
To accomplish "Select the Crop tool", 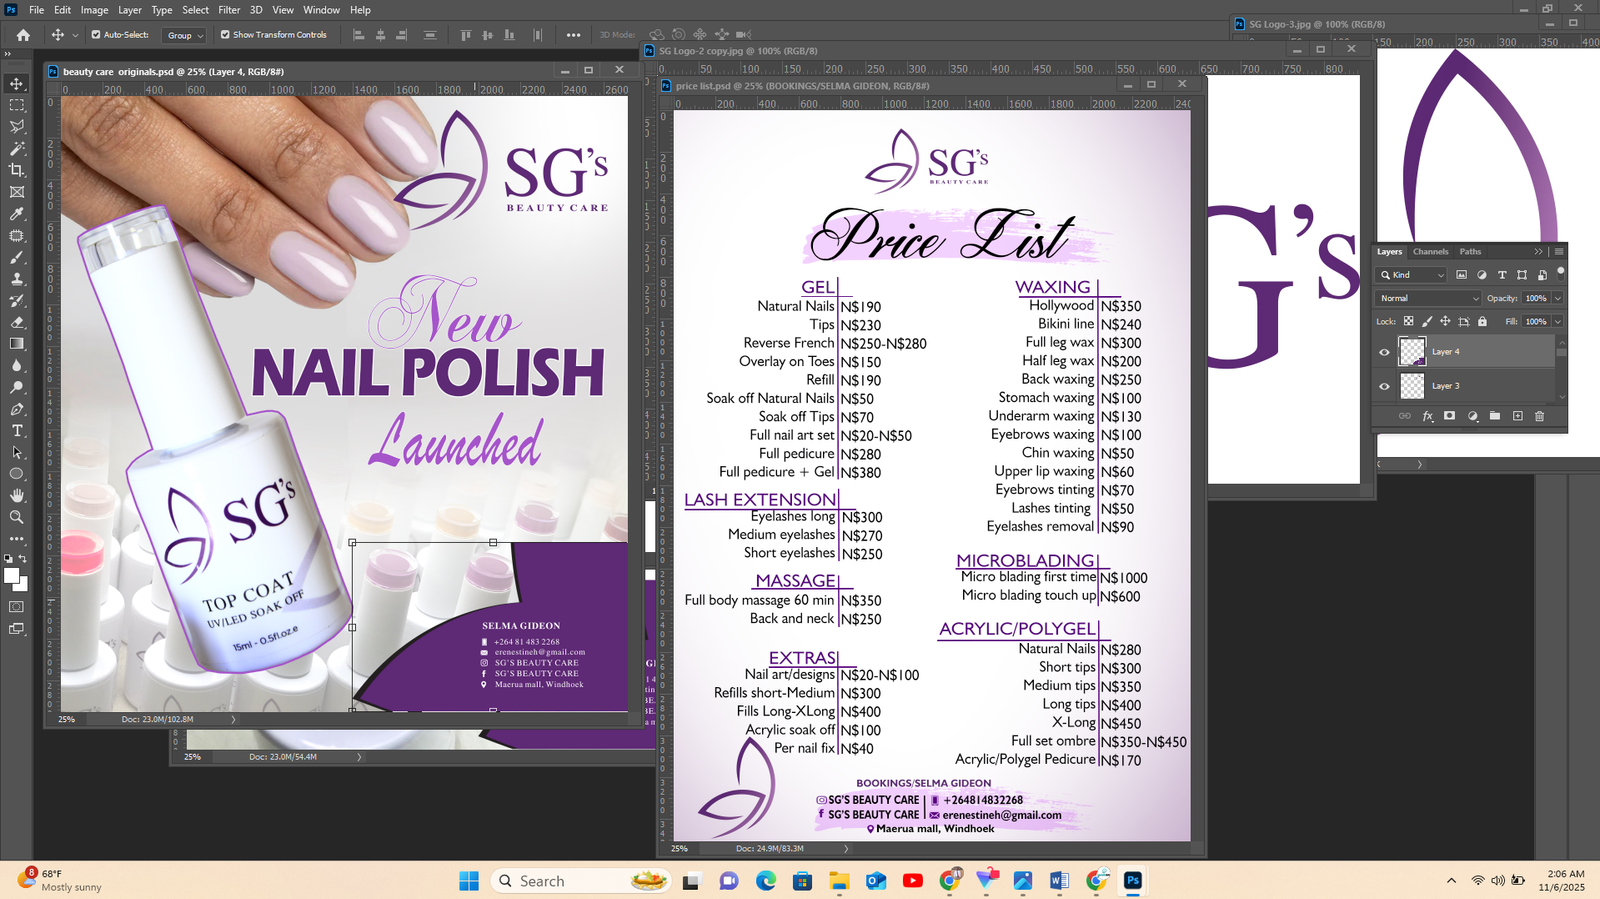I will pyautogui.click(x=17, y=170).
